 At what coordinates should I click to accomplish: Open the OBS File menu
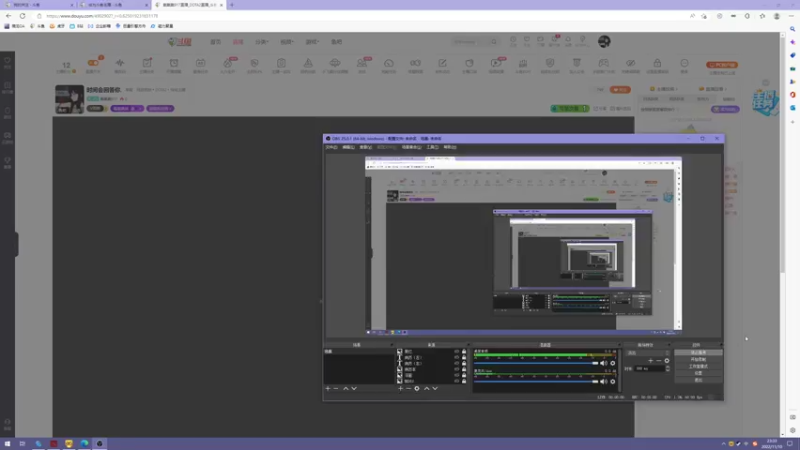pos(332,147)
